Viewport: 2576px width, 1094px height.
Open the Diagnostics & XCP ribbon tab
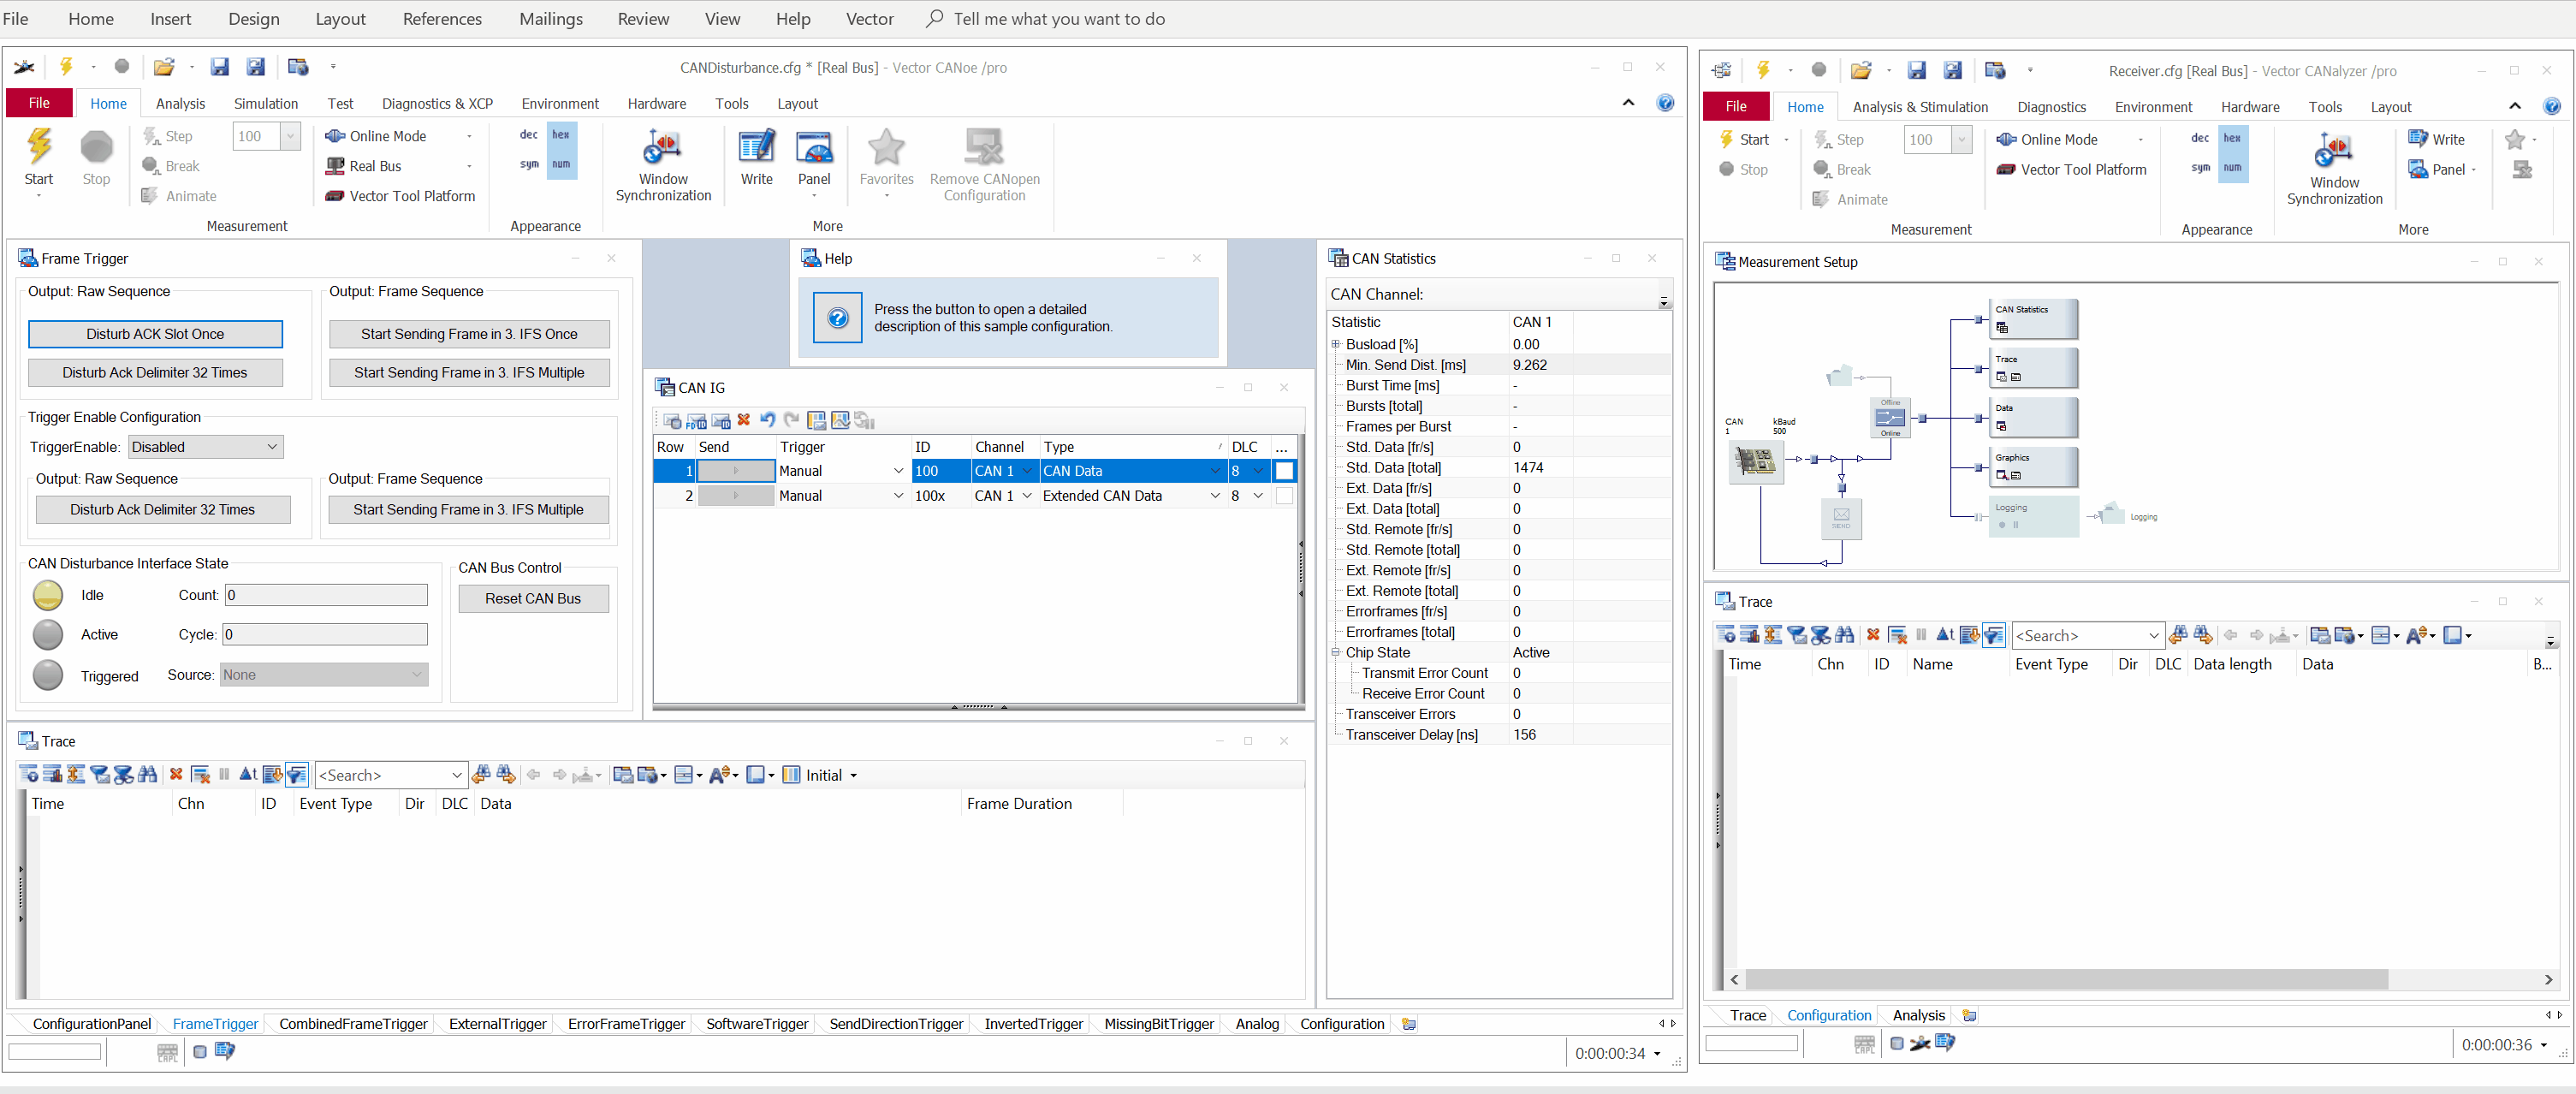[x=437, y=103]
